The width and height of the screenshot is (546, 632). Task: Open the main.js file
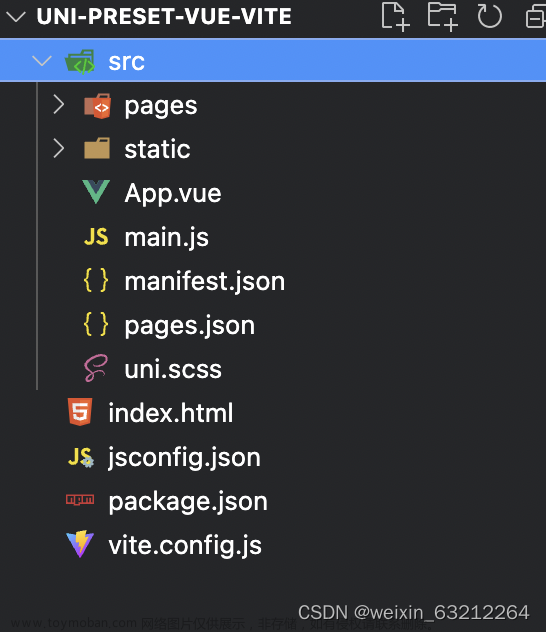tap(166, 237)
